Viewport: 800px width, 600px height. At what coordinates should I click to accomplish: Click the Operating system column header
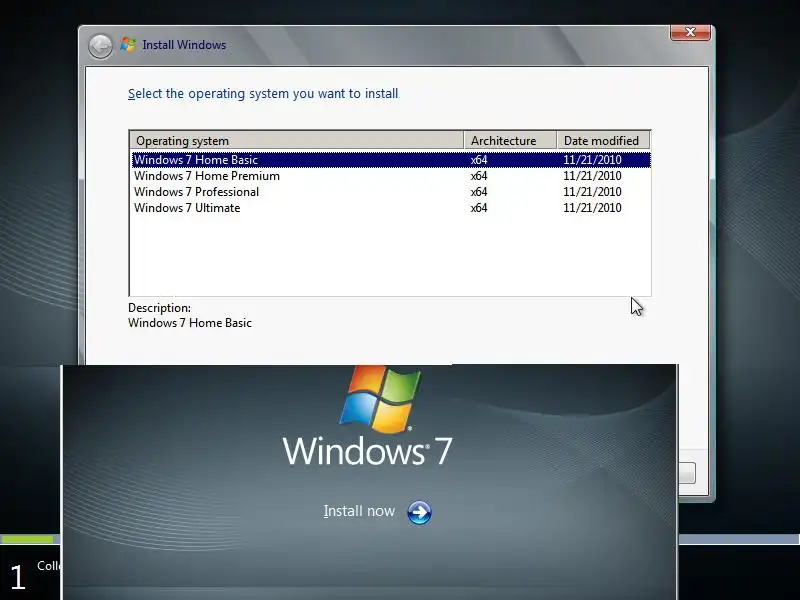point(297,140)
